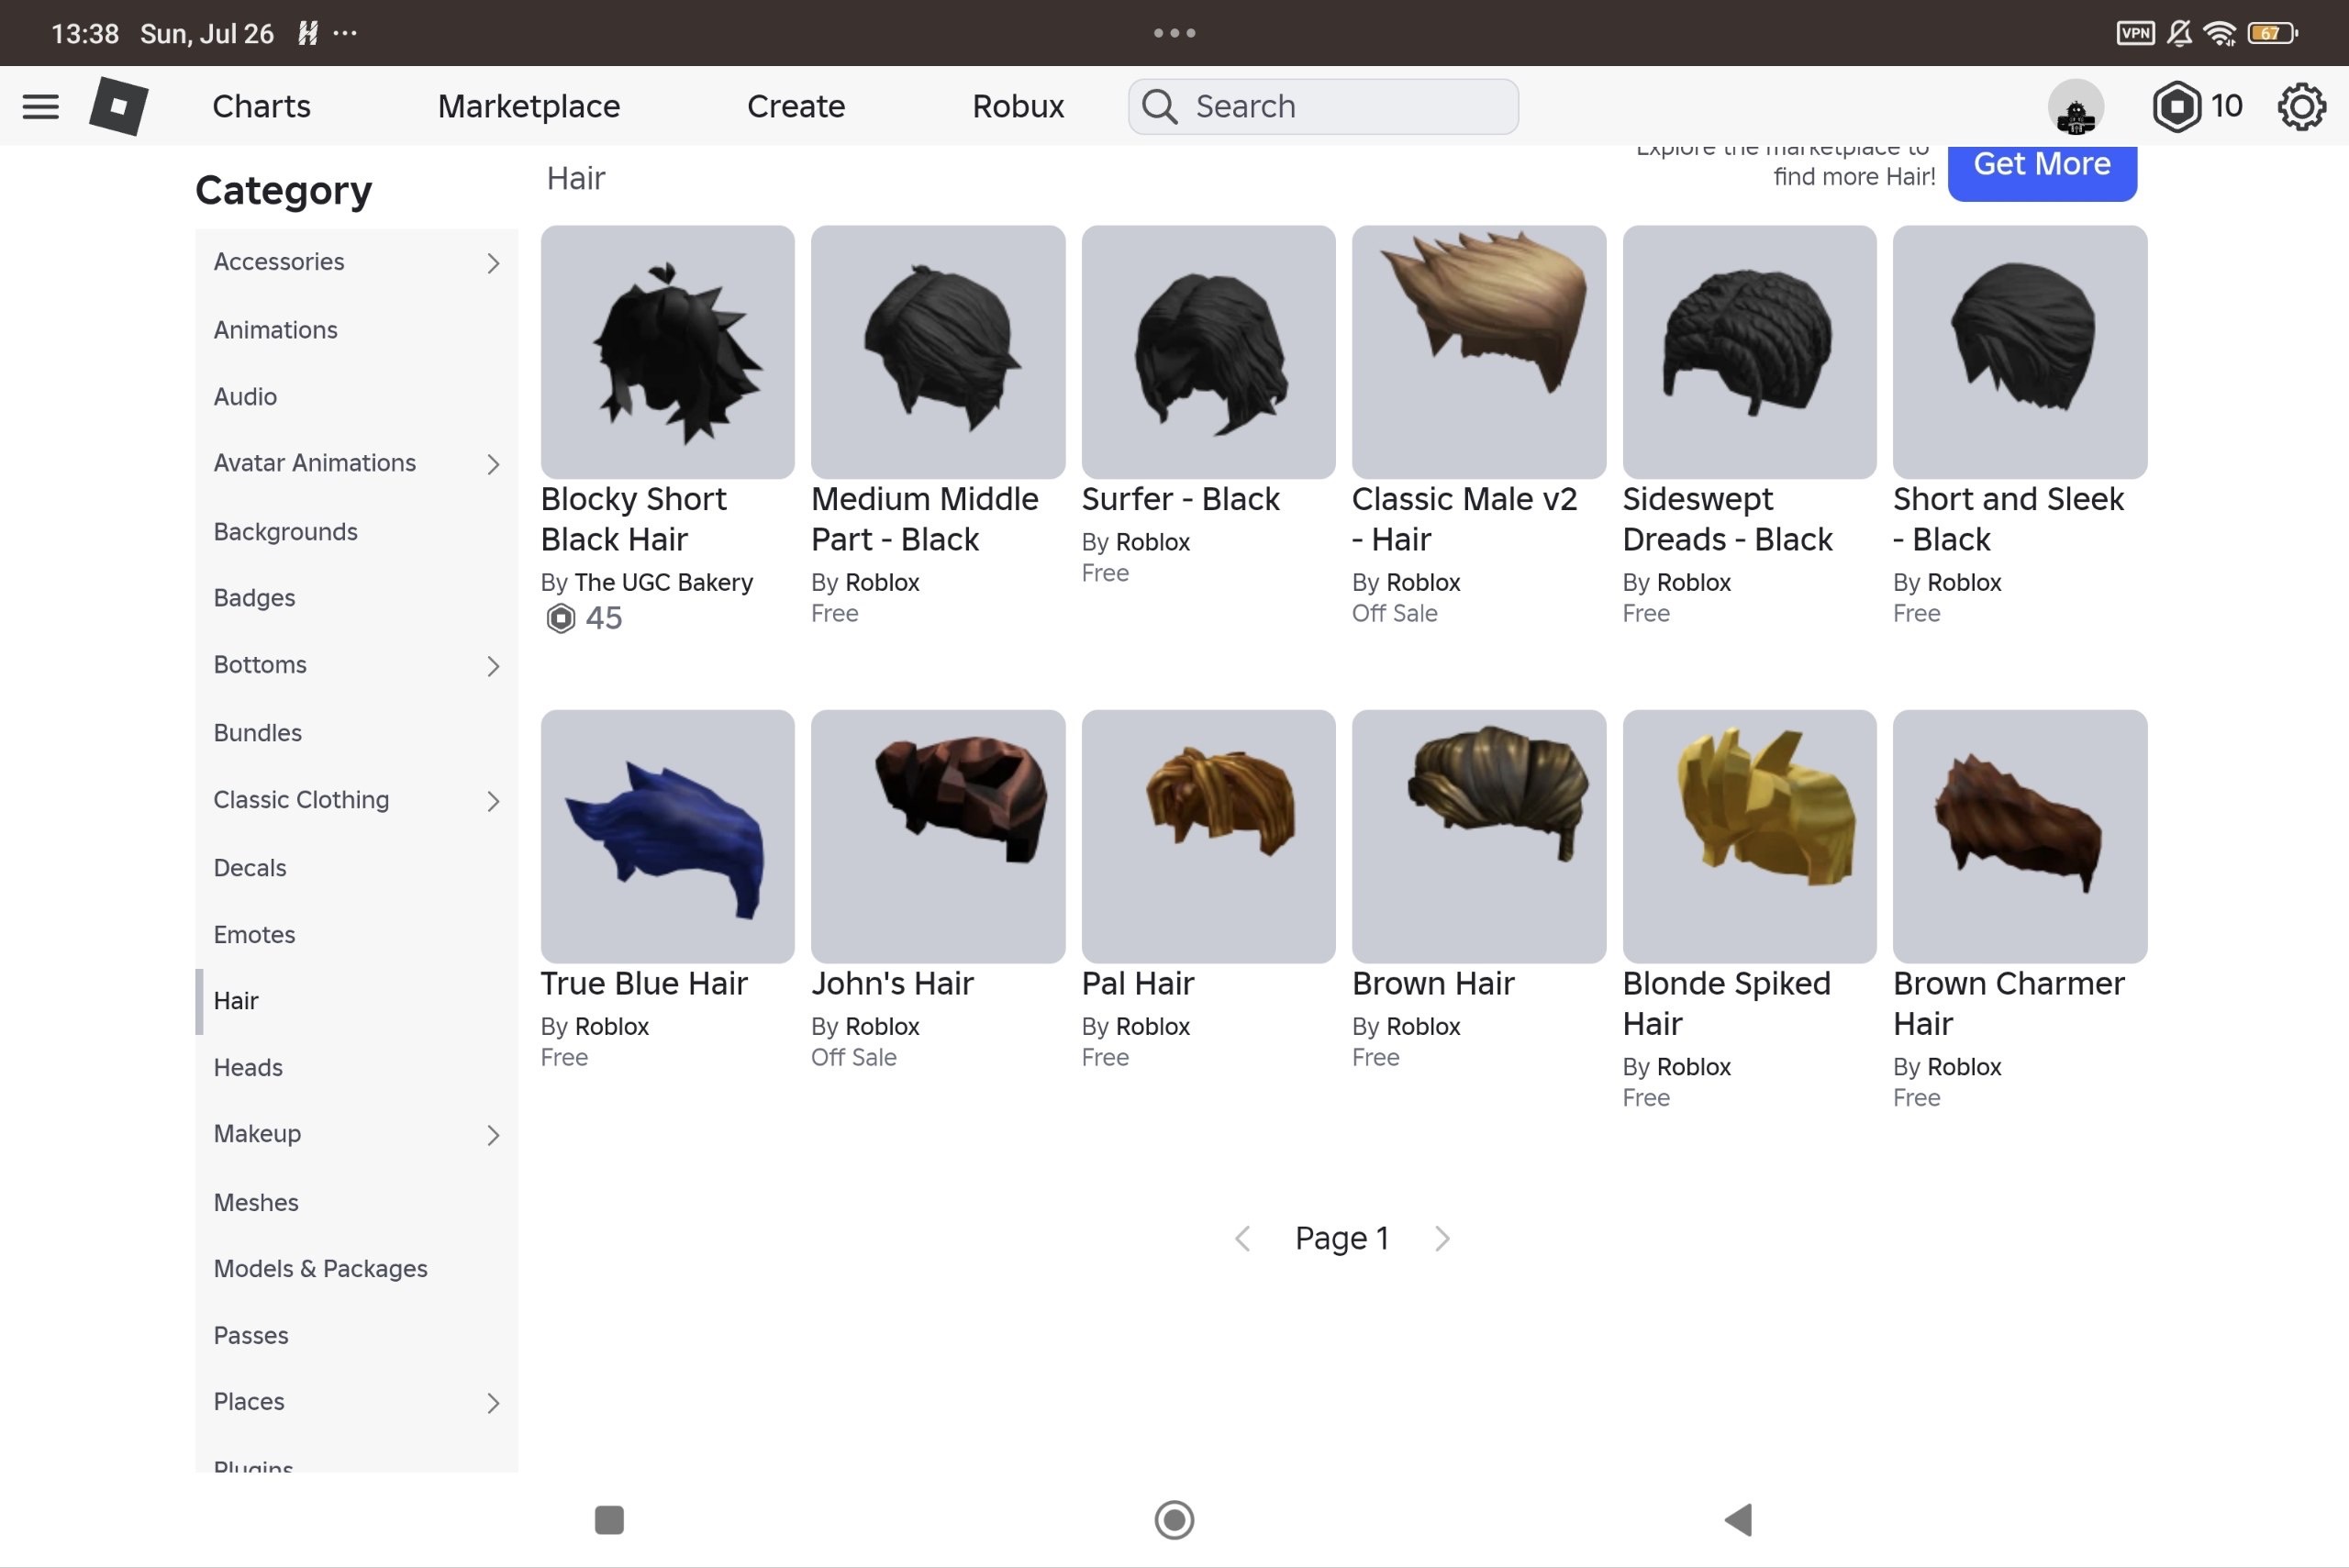Select the Animations category
Viewport: 2349px width, 1568px height.
click(356, 330)
